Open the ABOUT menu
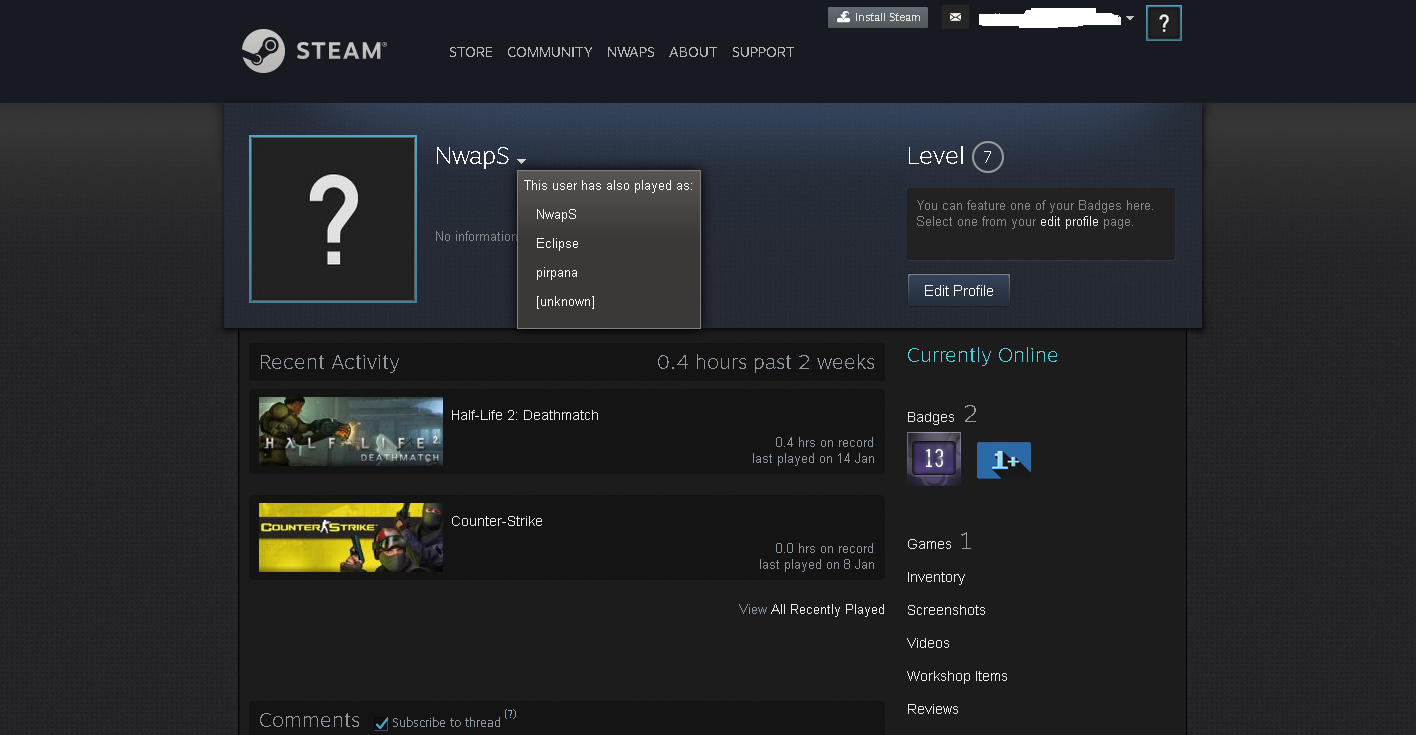The height and width of the screenshot is (735, 1416). [693, 52]
